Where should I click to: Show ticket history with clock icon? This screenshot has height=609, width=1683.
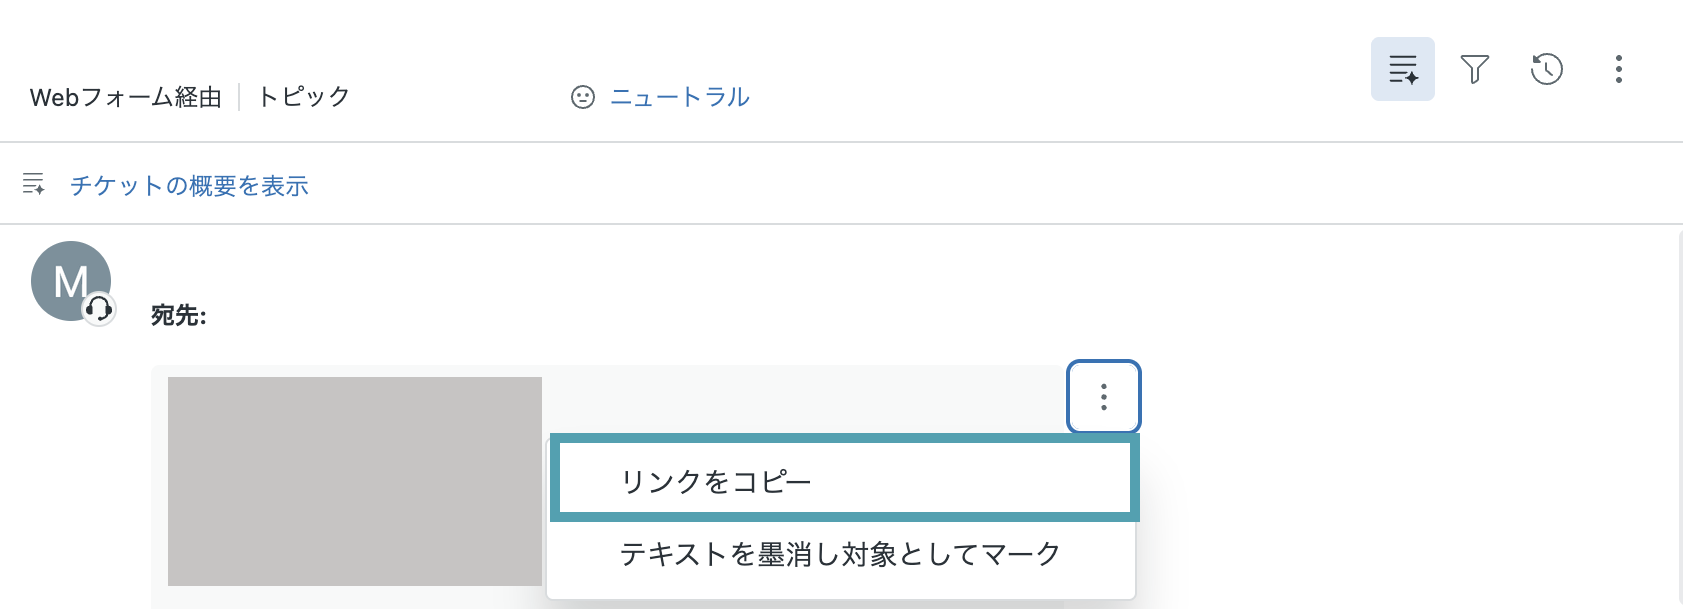click(x=1547, y=69)
